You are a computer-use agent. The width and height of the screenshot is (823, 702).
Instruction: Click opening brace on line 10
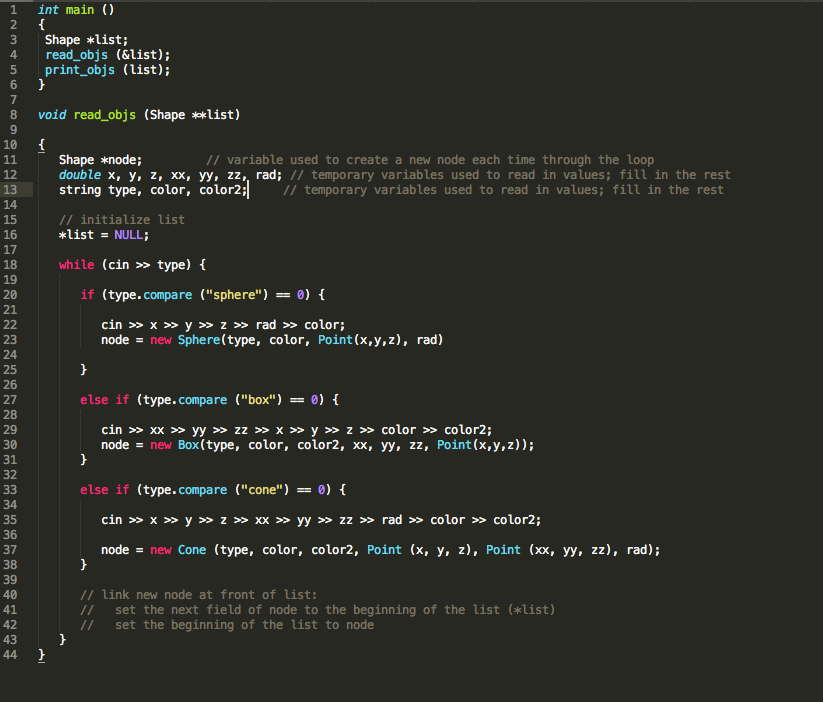pyautogui.click(x=41, y=145)
